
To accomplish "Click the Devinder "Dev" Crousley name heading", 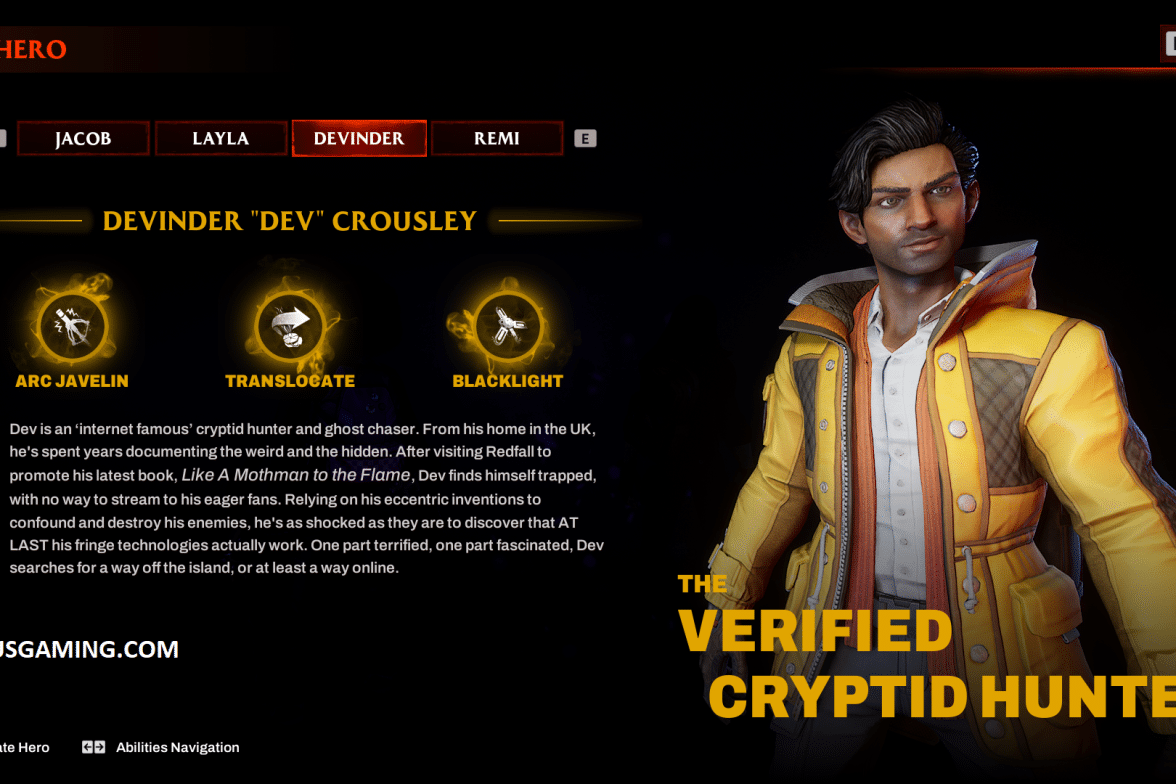I will coord(290,221).
